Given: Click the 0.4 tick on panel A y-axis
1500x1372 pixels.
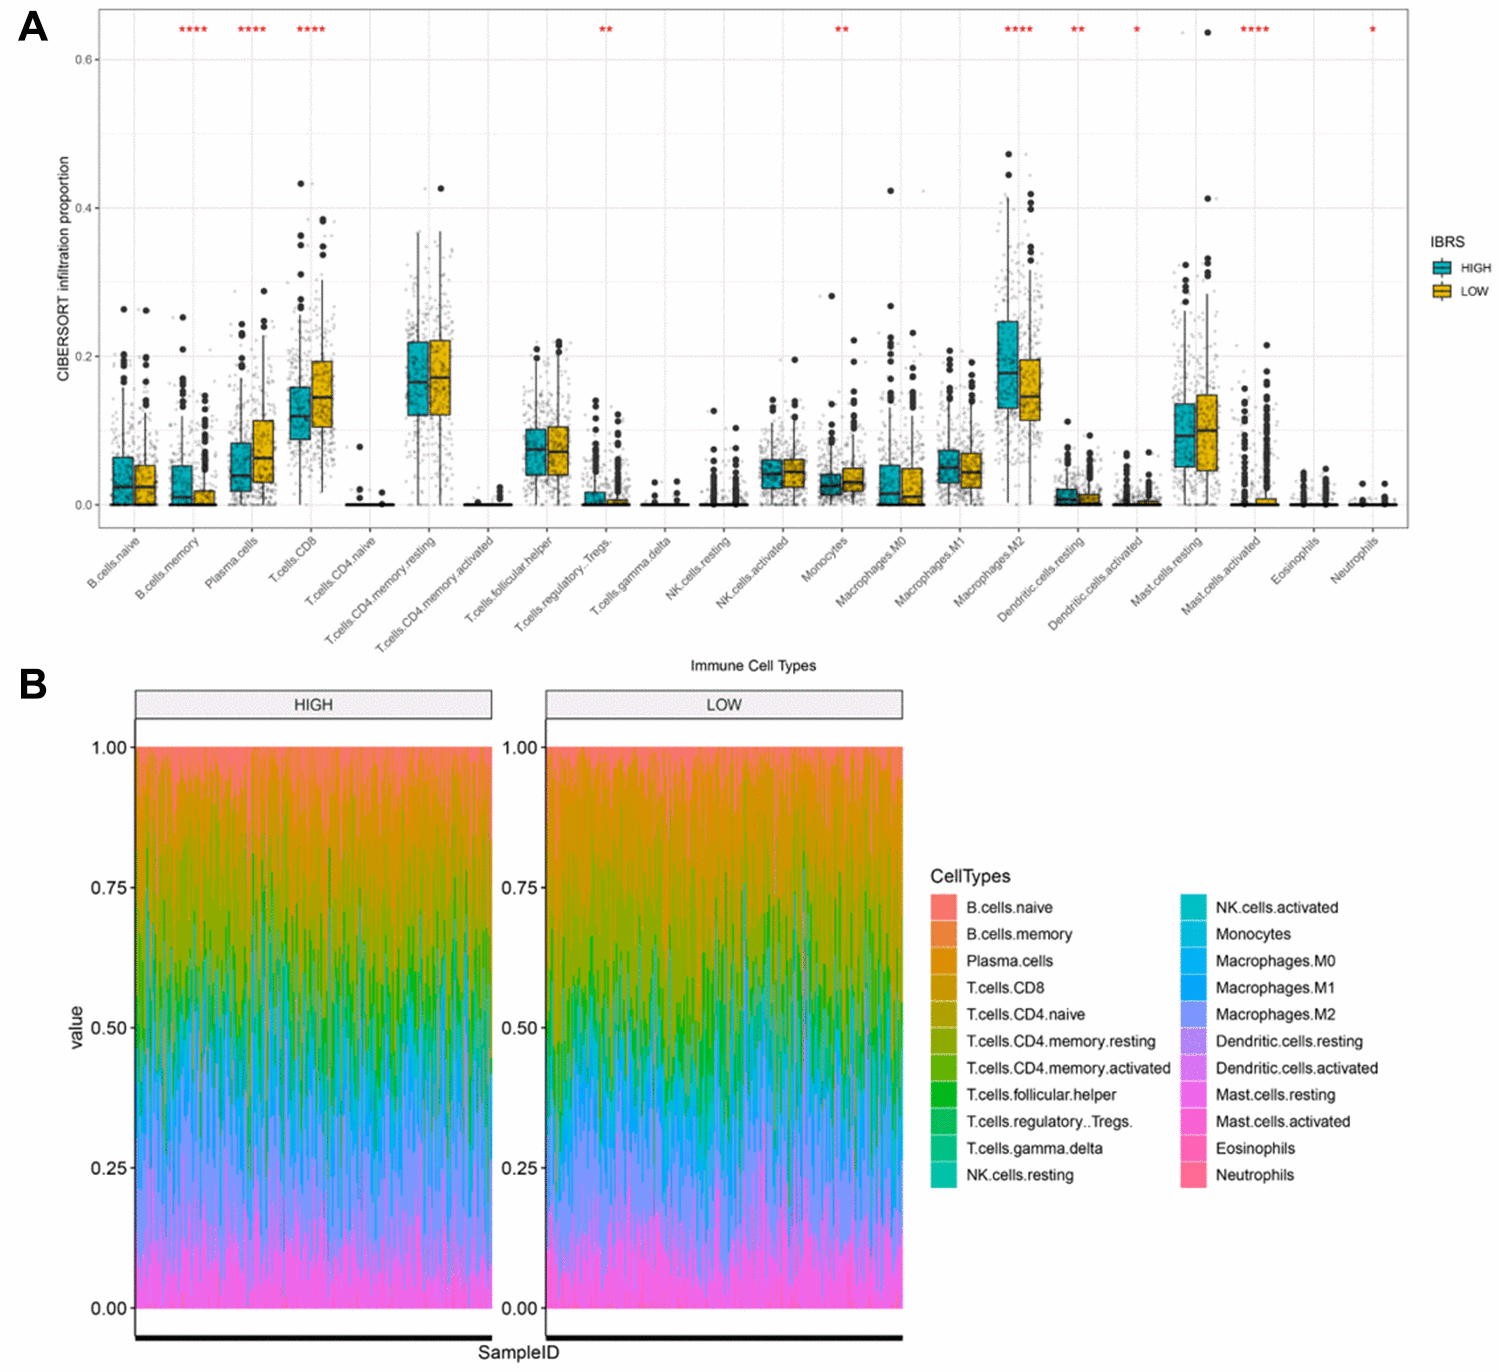Looking at the screenshot, I should [83, 208].
